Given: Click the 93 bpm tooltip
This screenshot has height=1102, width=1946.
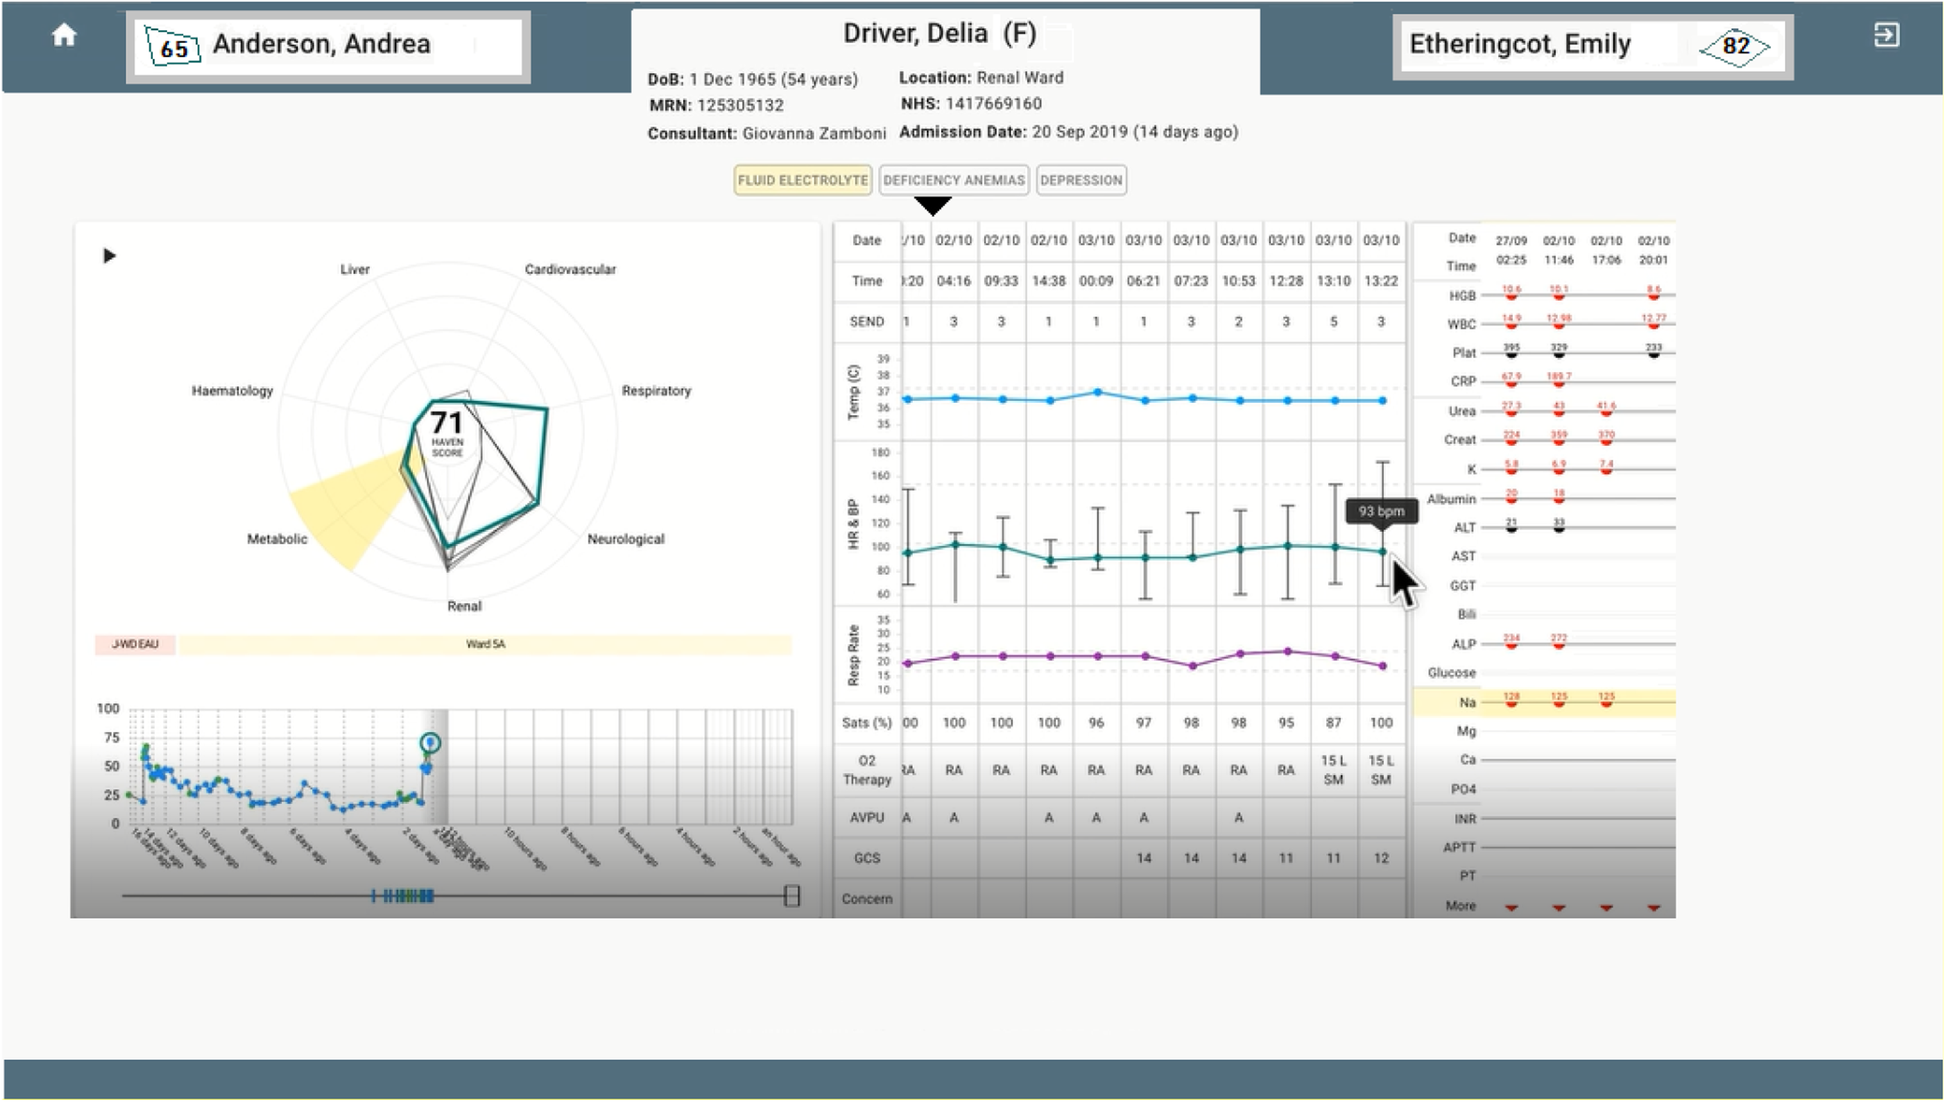Looking at the screenshot, I should coord(1381,511).
